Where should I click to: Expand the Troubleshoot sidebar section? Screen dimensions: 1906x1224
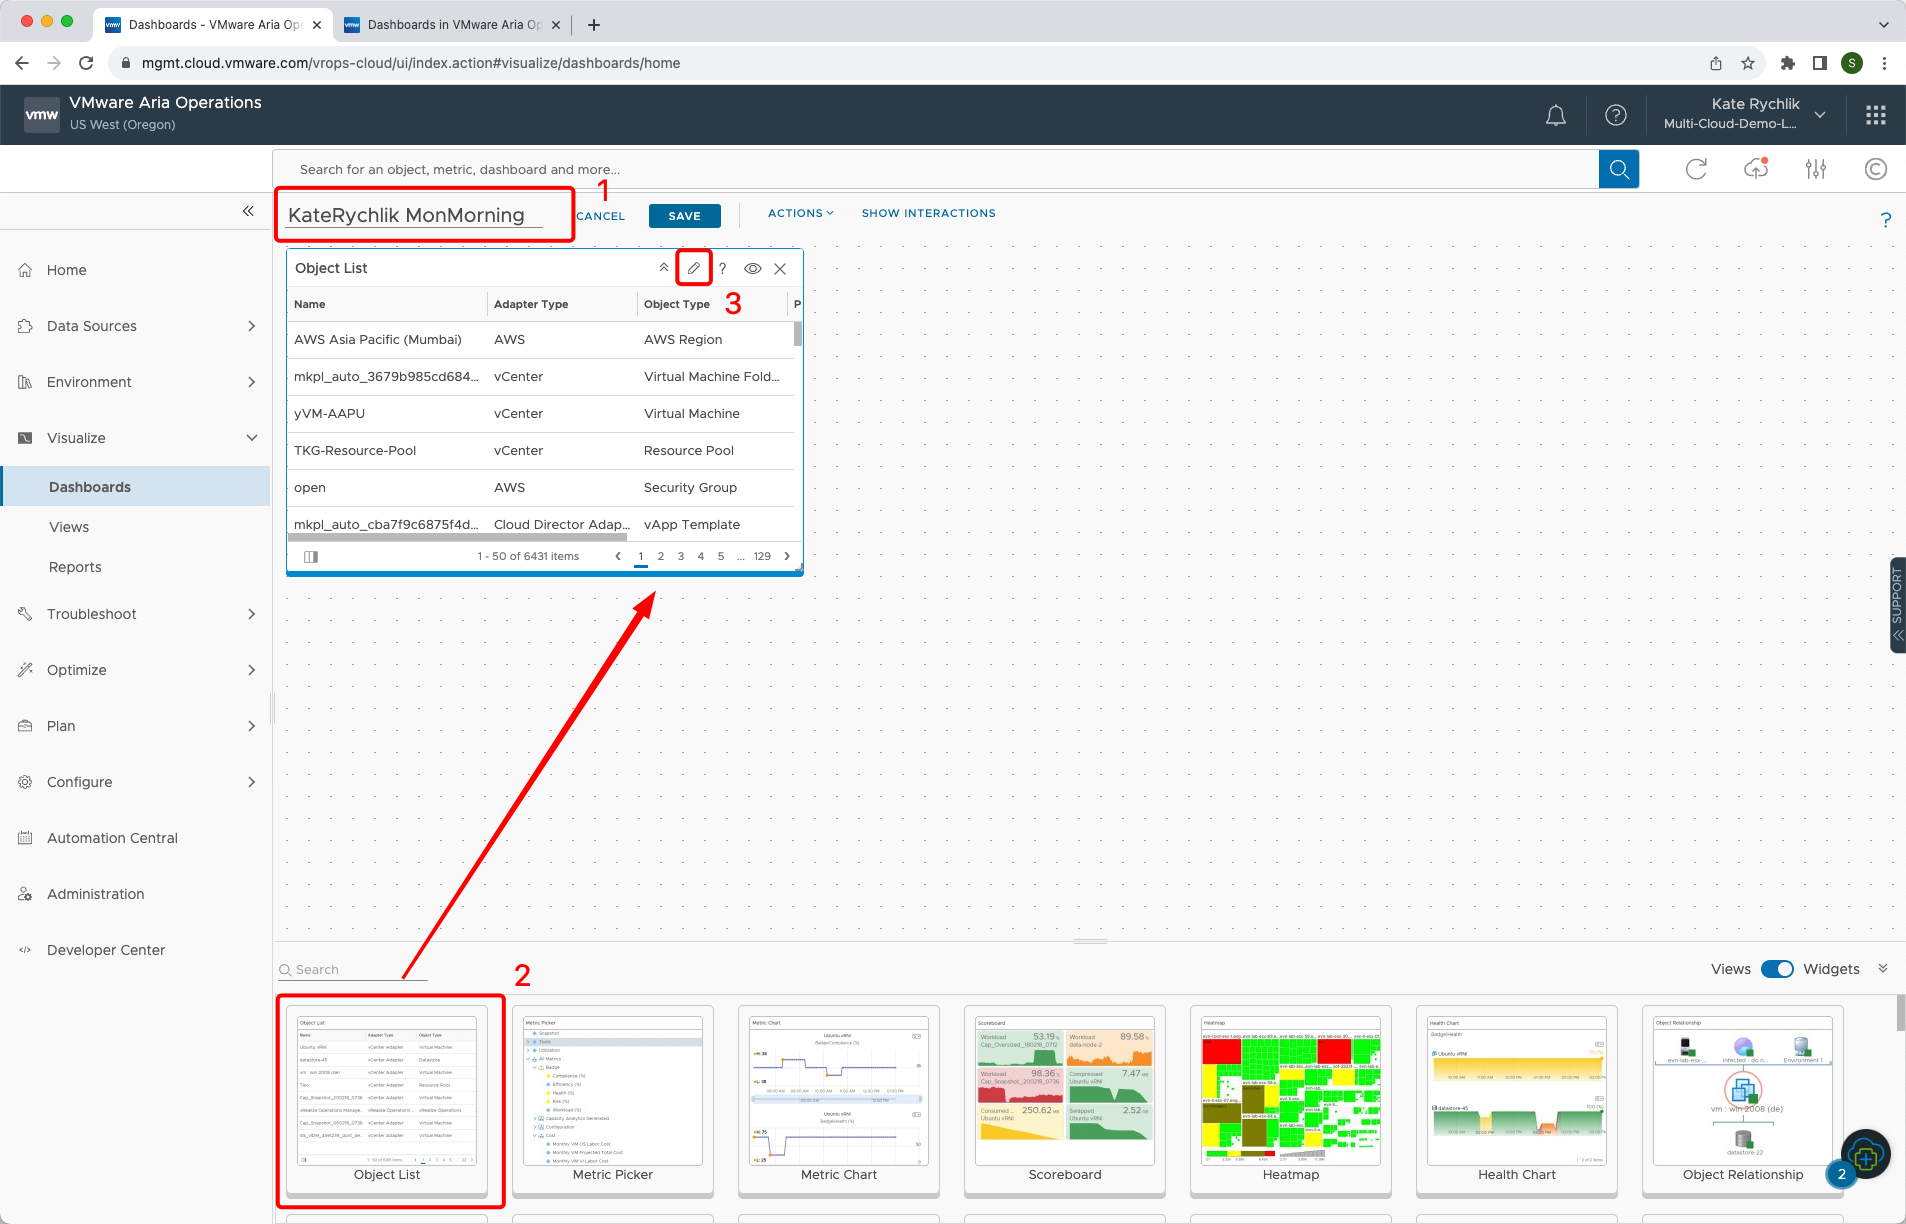[135, 613]
